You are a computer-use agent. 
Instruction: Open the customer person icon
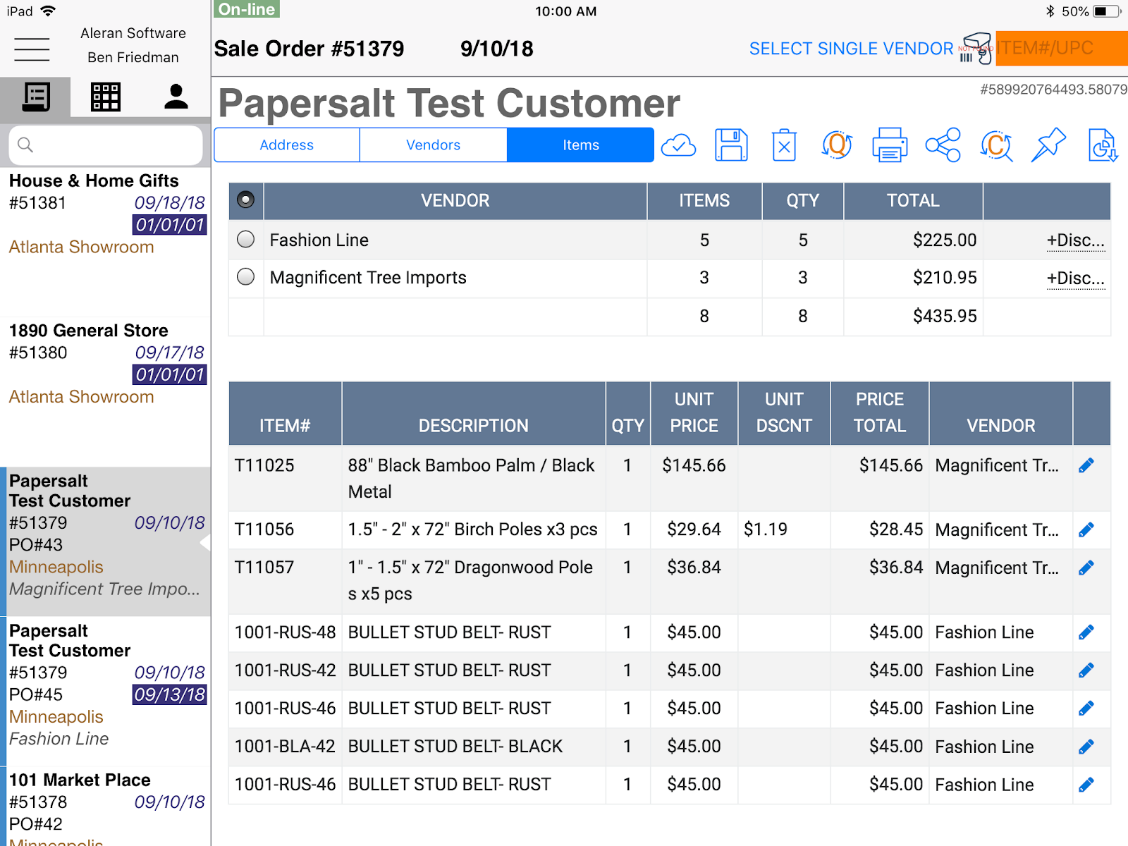click(x=176, y=97)
